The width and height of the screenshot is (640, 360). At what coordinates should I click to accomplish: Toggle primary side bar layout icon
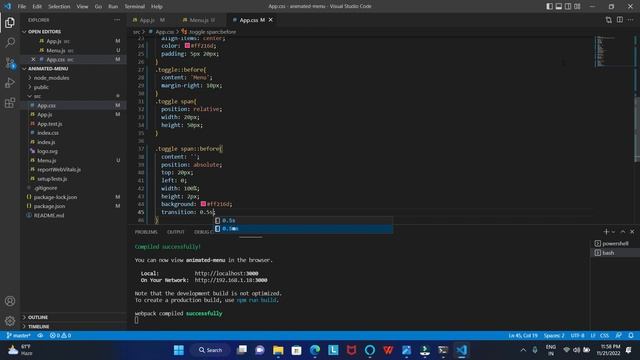click(549, 6)
